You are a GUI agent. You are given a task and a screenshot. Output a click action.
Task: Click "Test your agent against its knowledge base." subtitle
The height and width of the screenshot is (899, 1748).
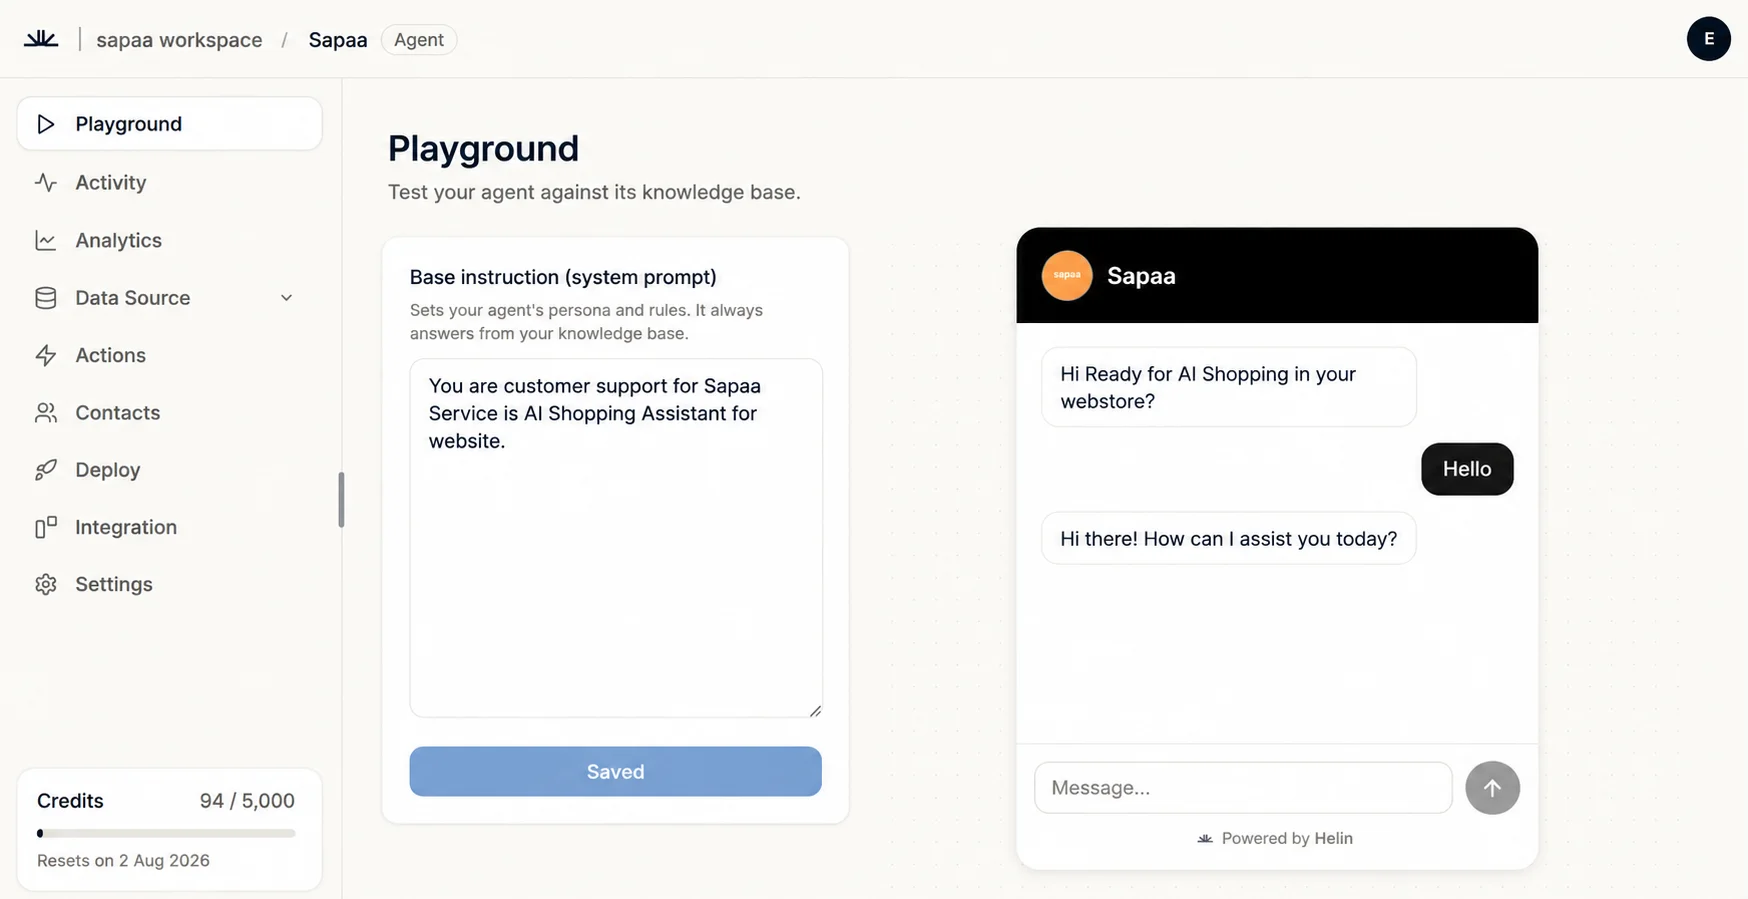594,192
